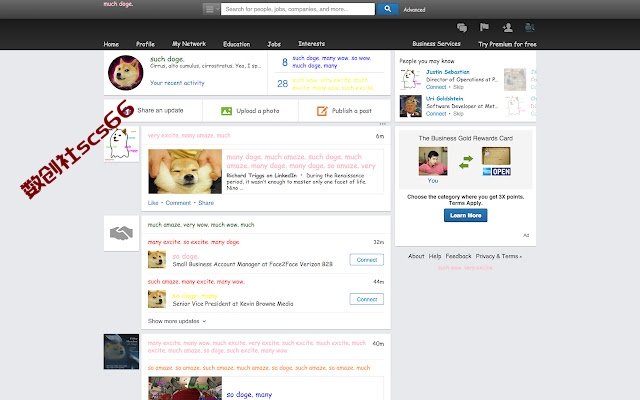Click the such doge profile avatar
The width and height of the screenshot is (640, 400).
pos(126,73)
